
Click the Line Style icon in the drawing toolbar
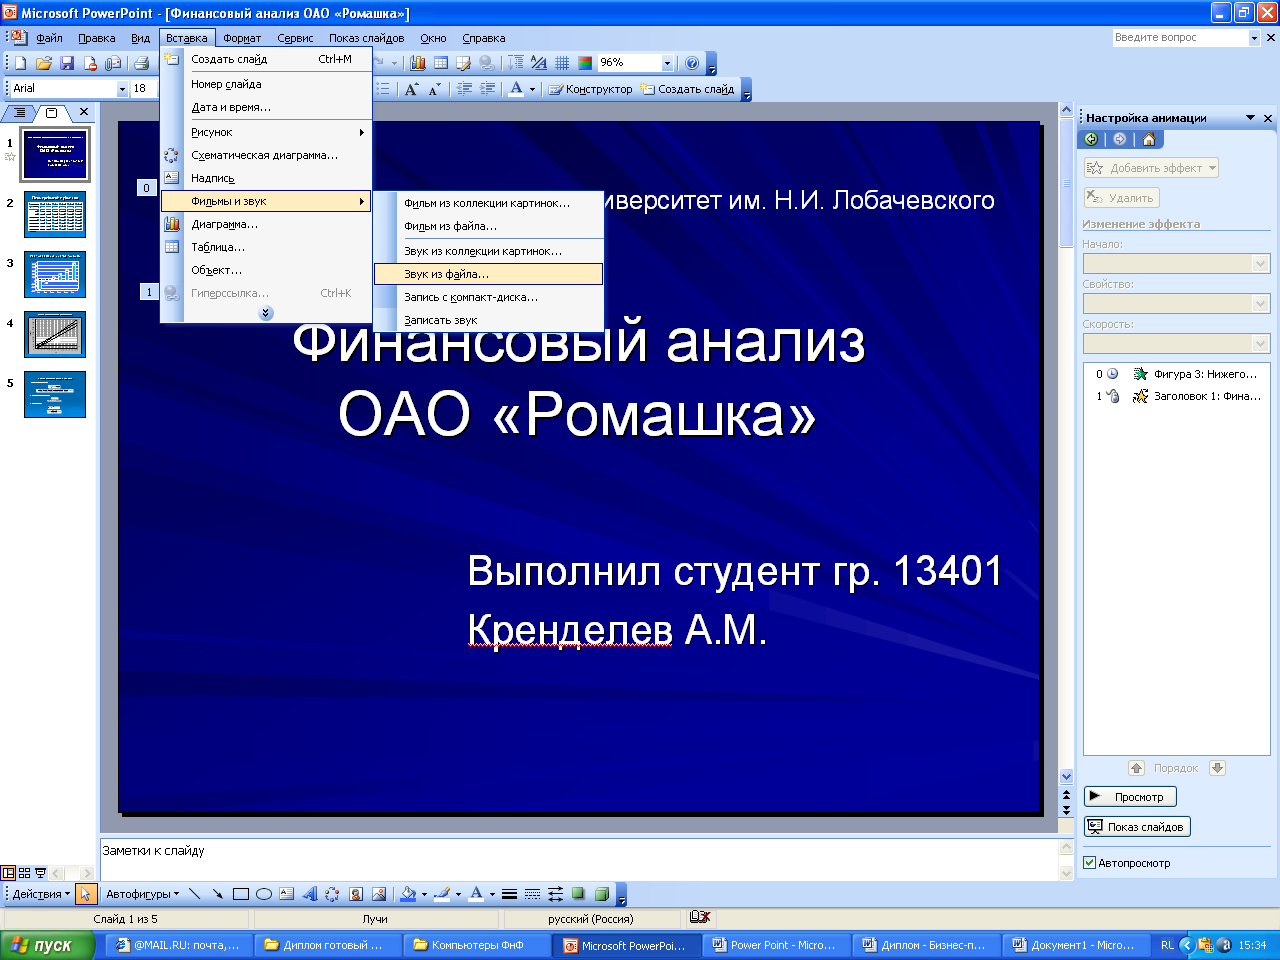(509, 894)
